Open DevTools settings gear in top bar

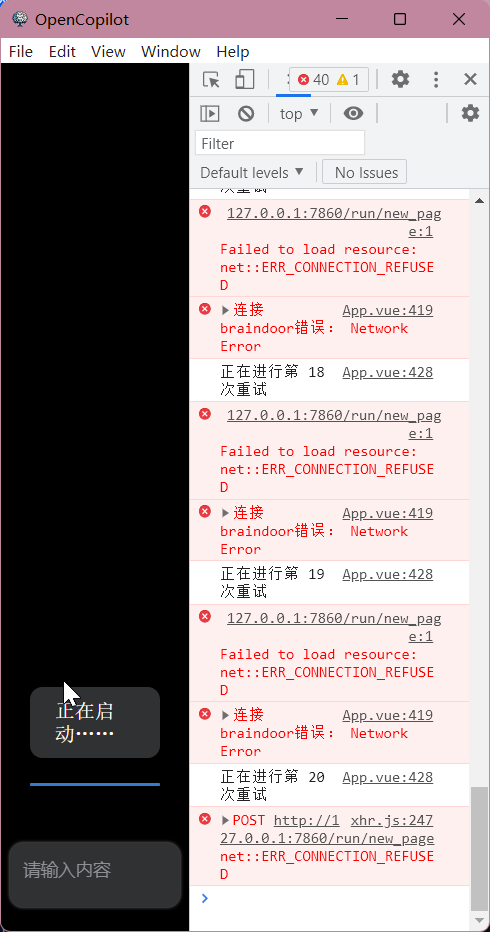coord(400,79)
